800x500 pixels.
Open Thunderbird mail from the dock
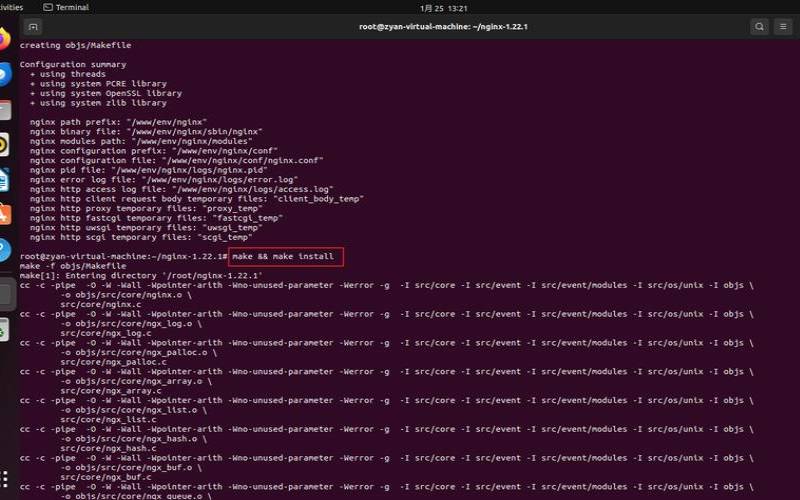[x=5, y=75]
